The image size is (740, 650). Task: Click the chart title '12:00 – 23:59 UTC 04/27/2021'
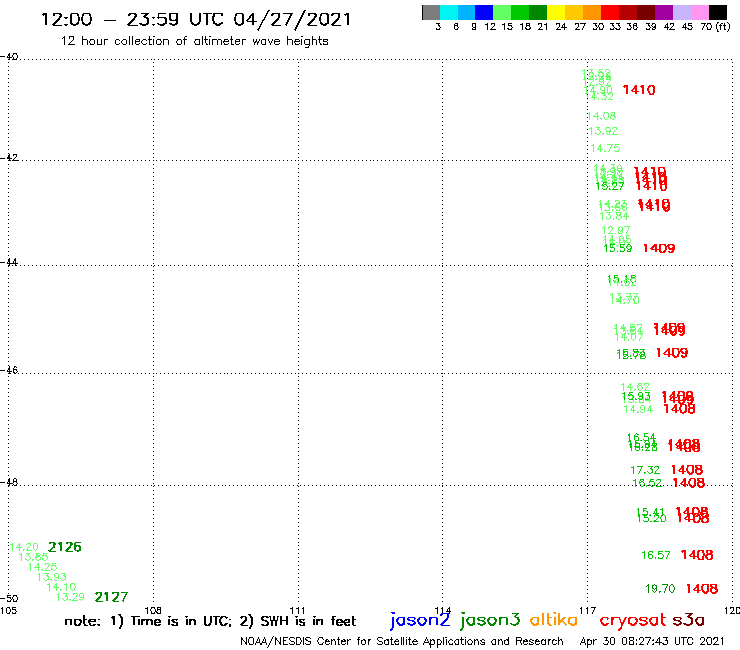[x=196, y=19]
